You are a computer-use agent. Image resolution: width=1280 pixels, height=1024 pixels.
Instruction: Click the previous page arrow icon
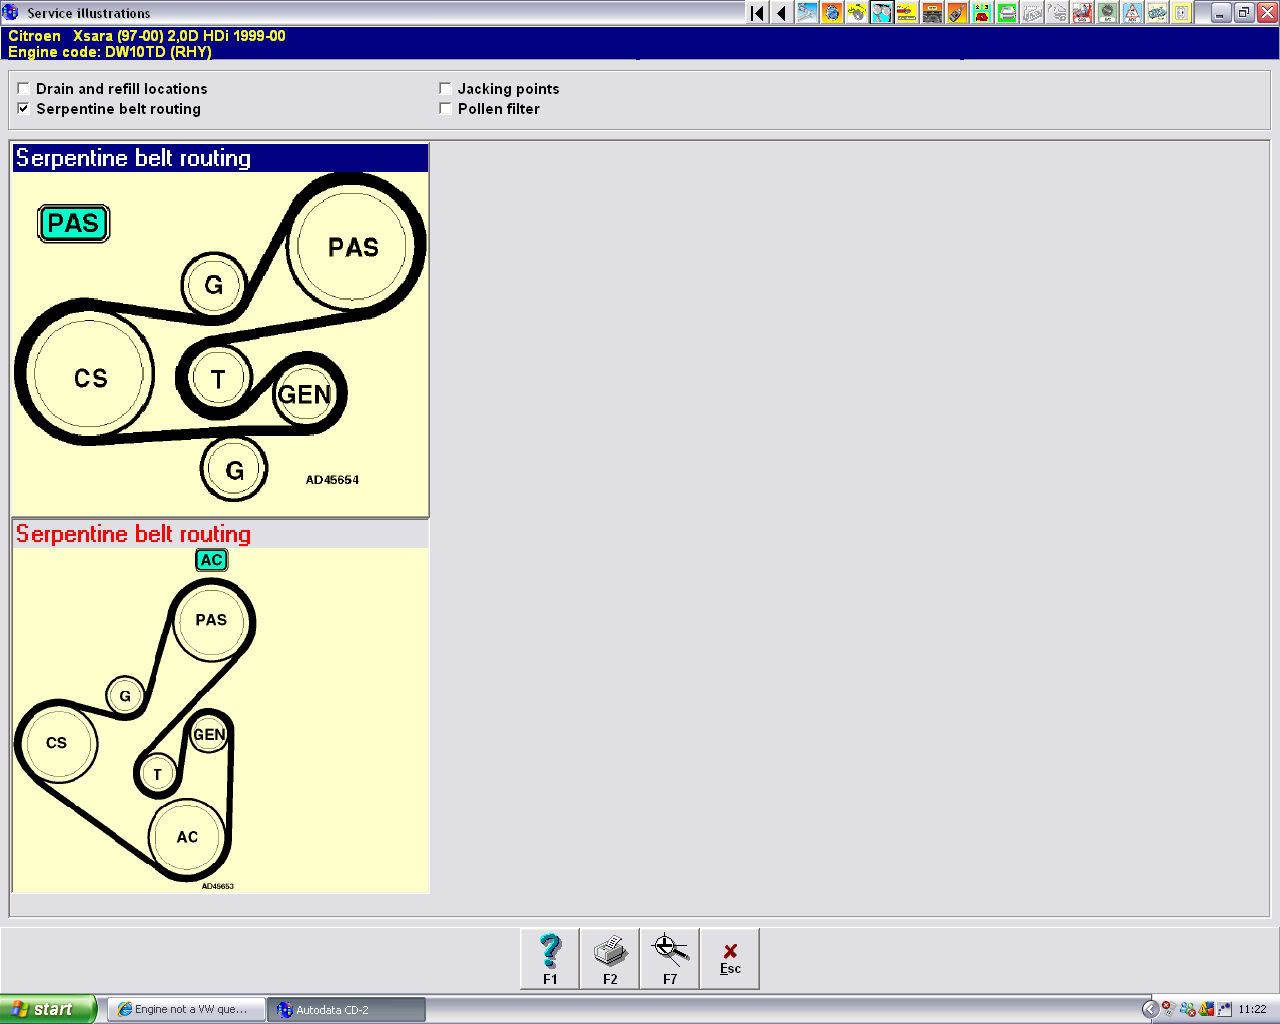point(782,13)
